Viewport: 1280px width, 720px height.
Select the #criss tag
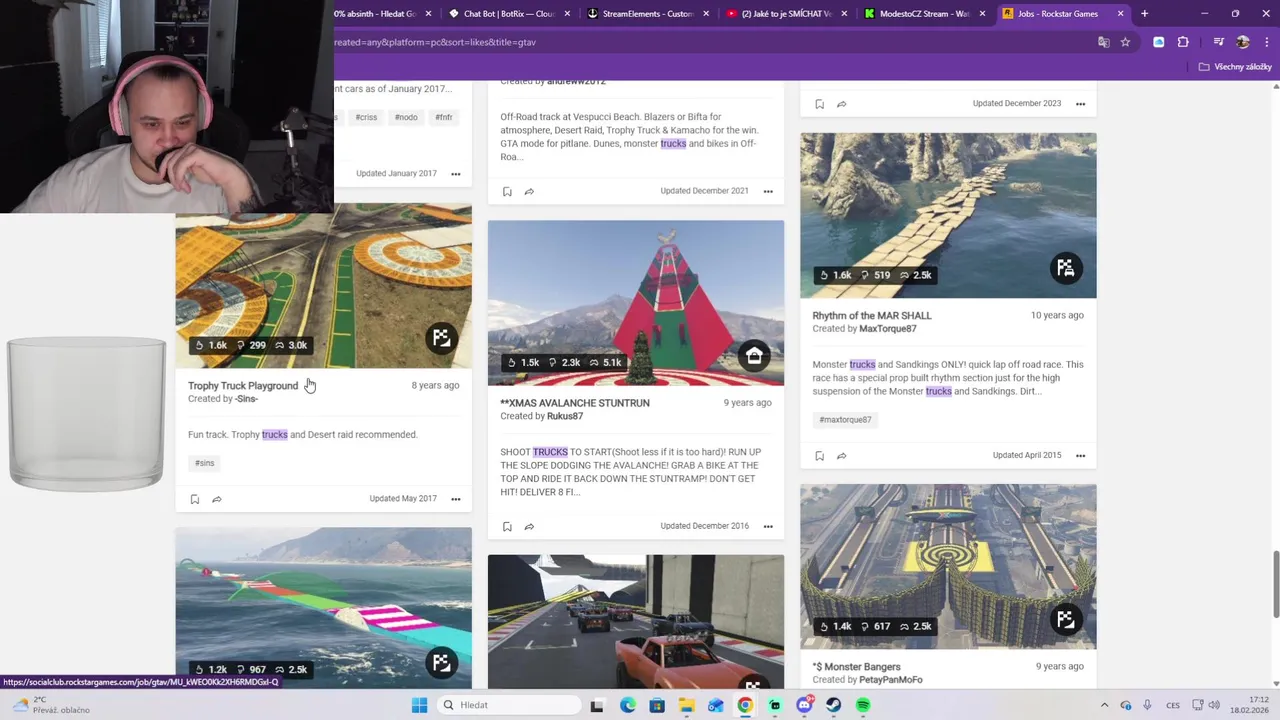pyautogui.click(x=366, y=117)
